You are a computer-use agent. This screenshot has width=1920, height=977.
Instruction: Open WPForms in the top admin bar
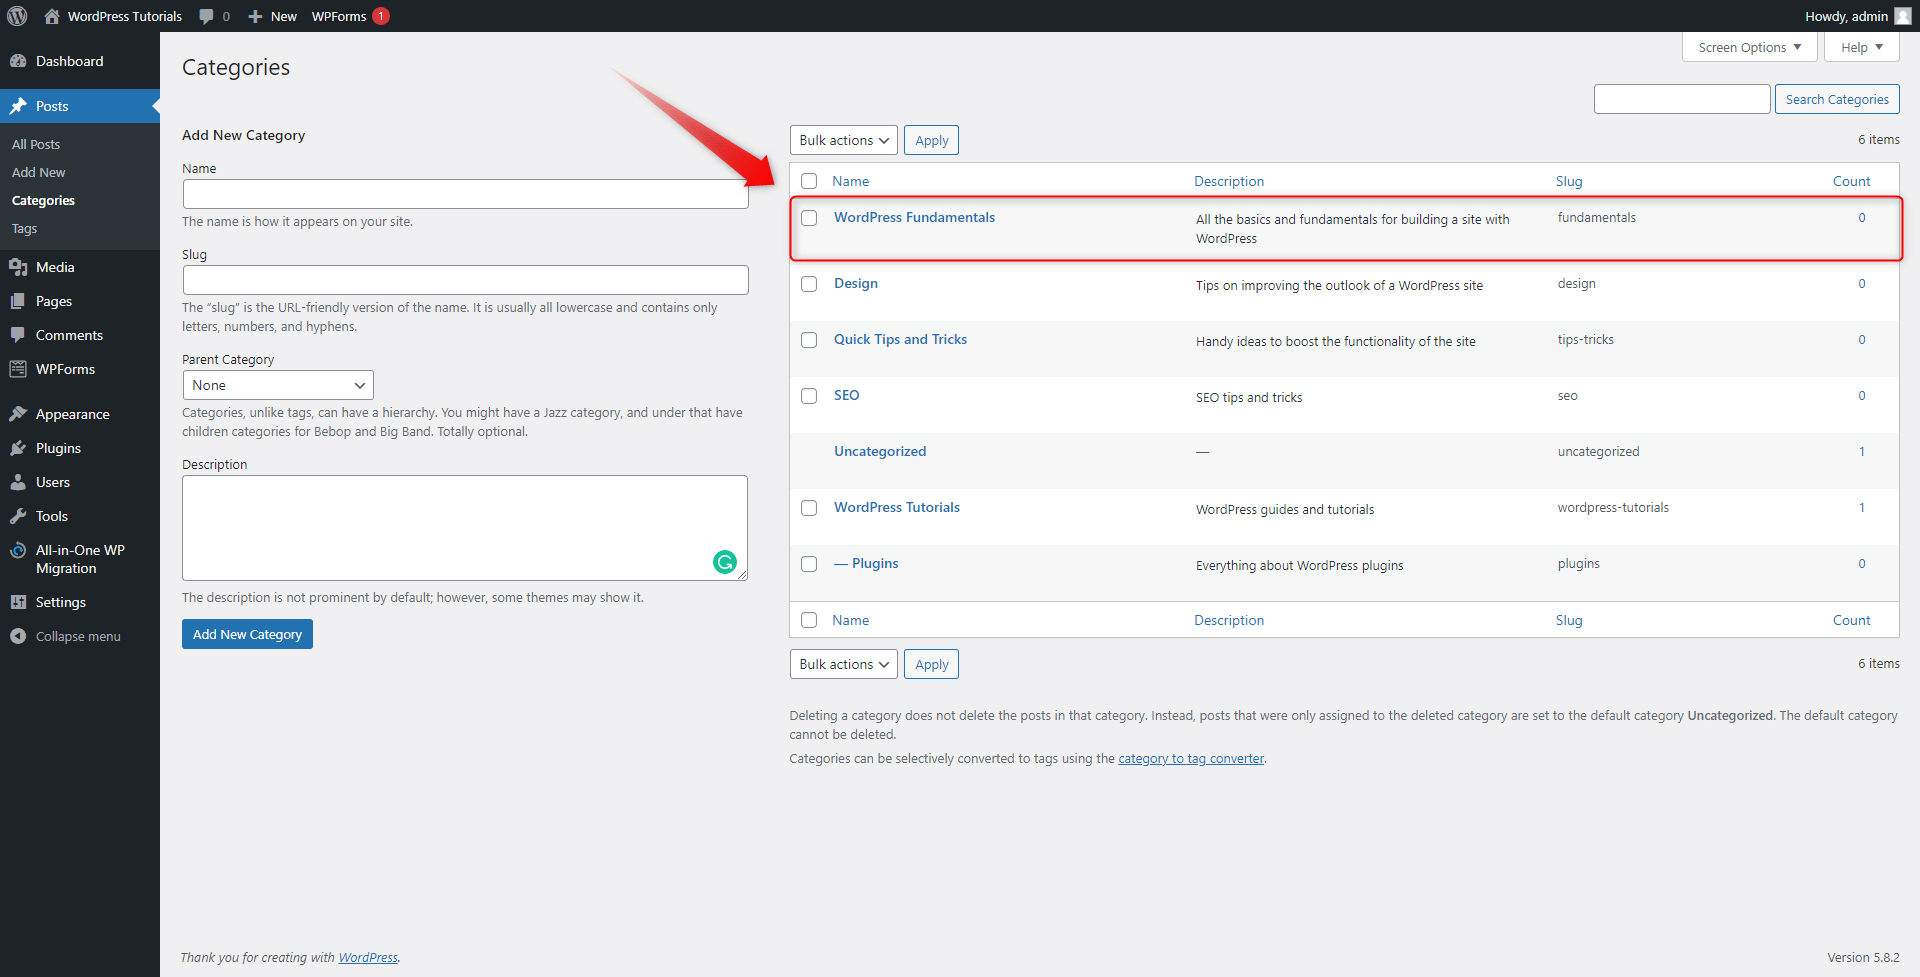point(339,16)
